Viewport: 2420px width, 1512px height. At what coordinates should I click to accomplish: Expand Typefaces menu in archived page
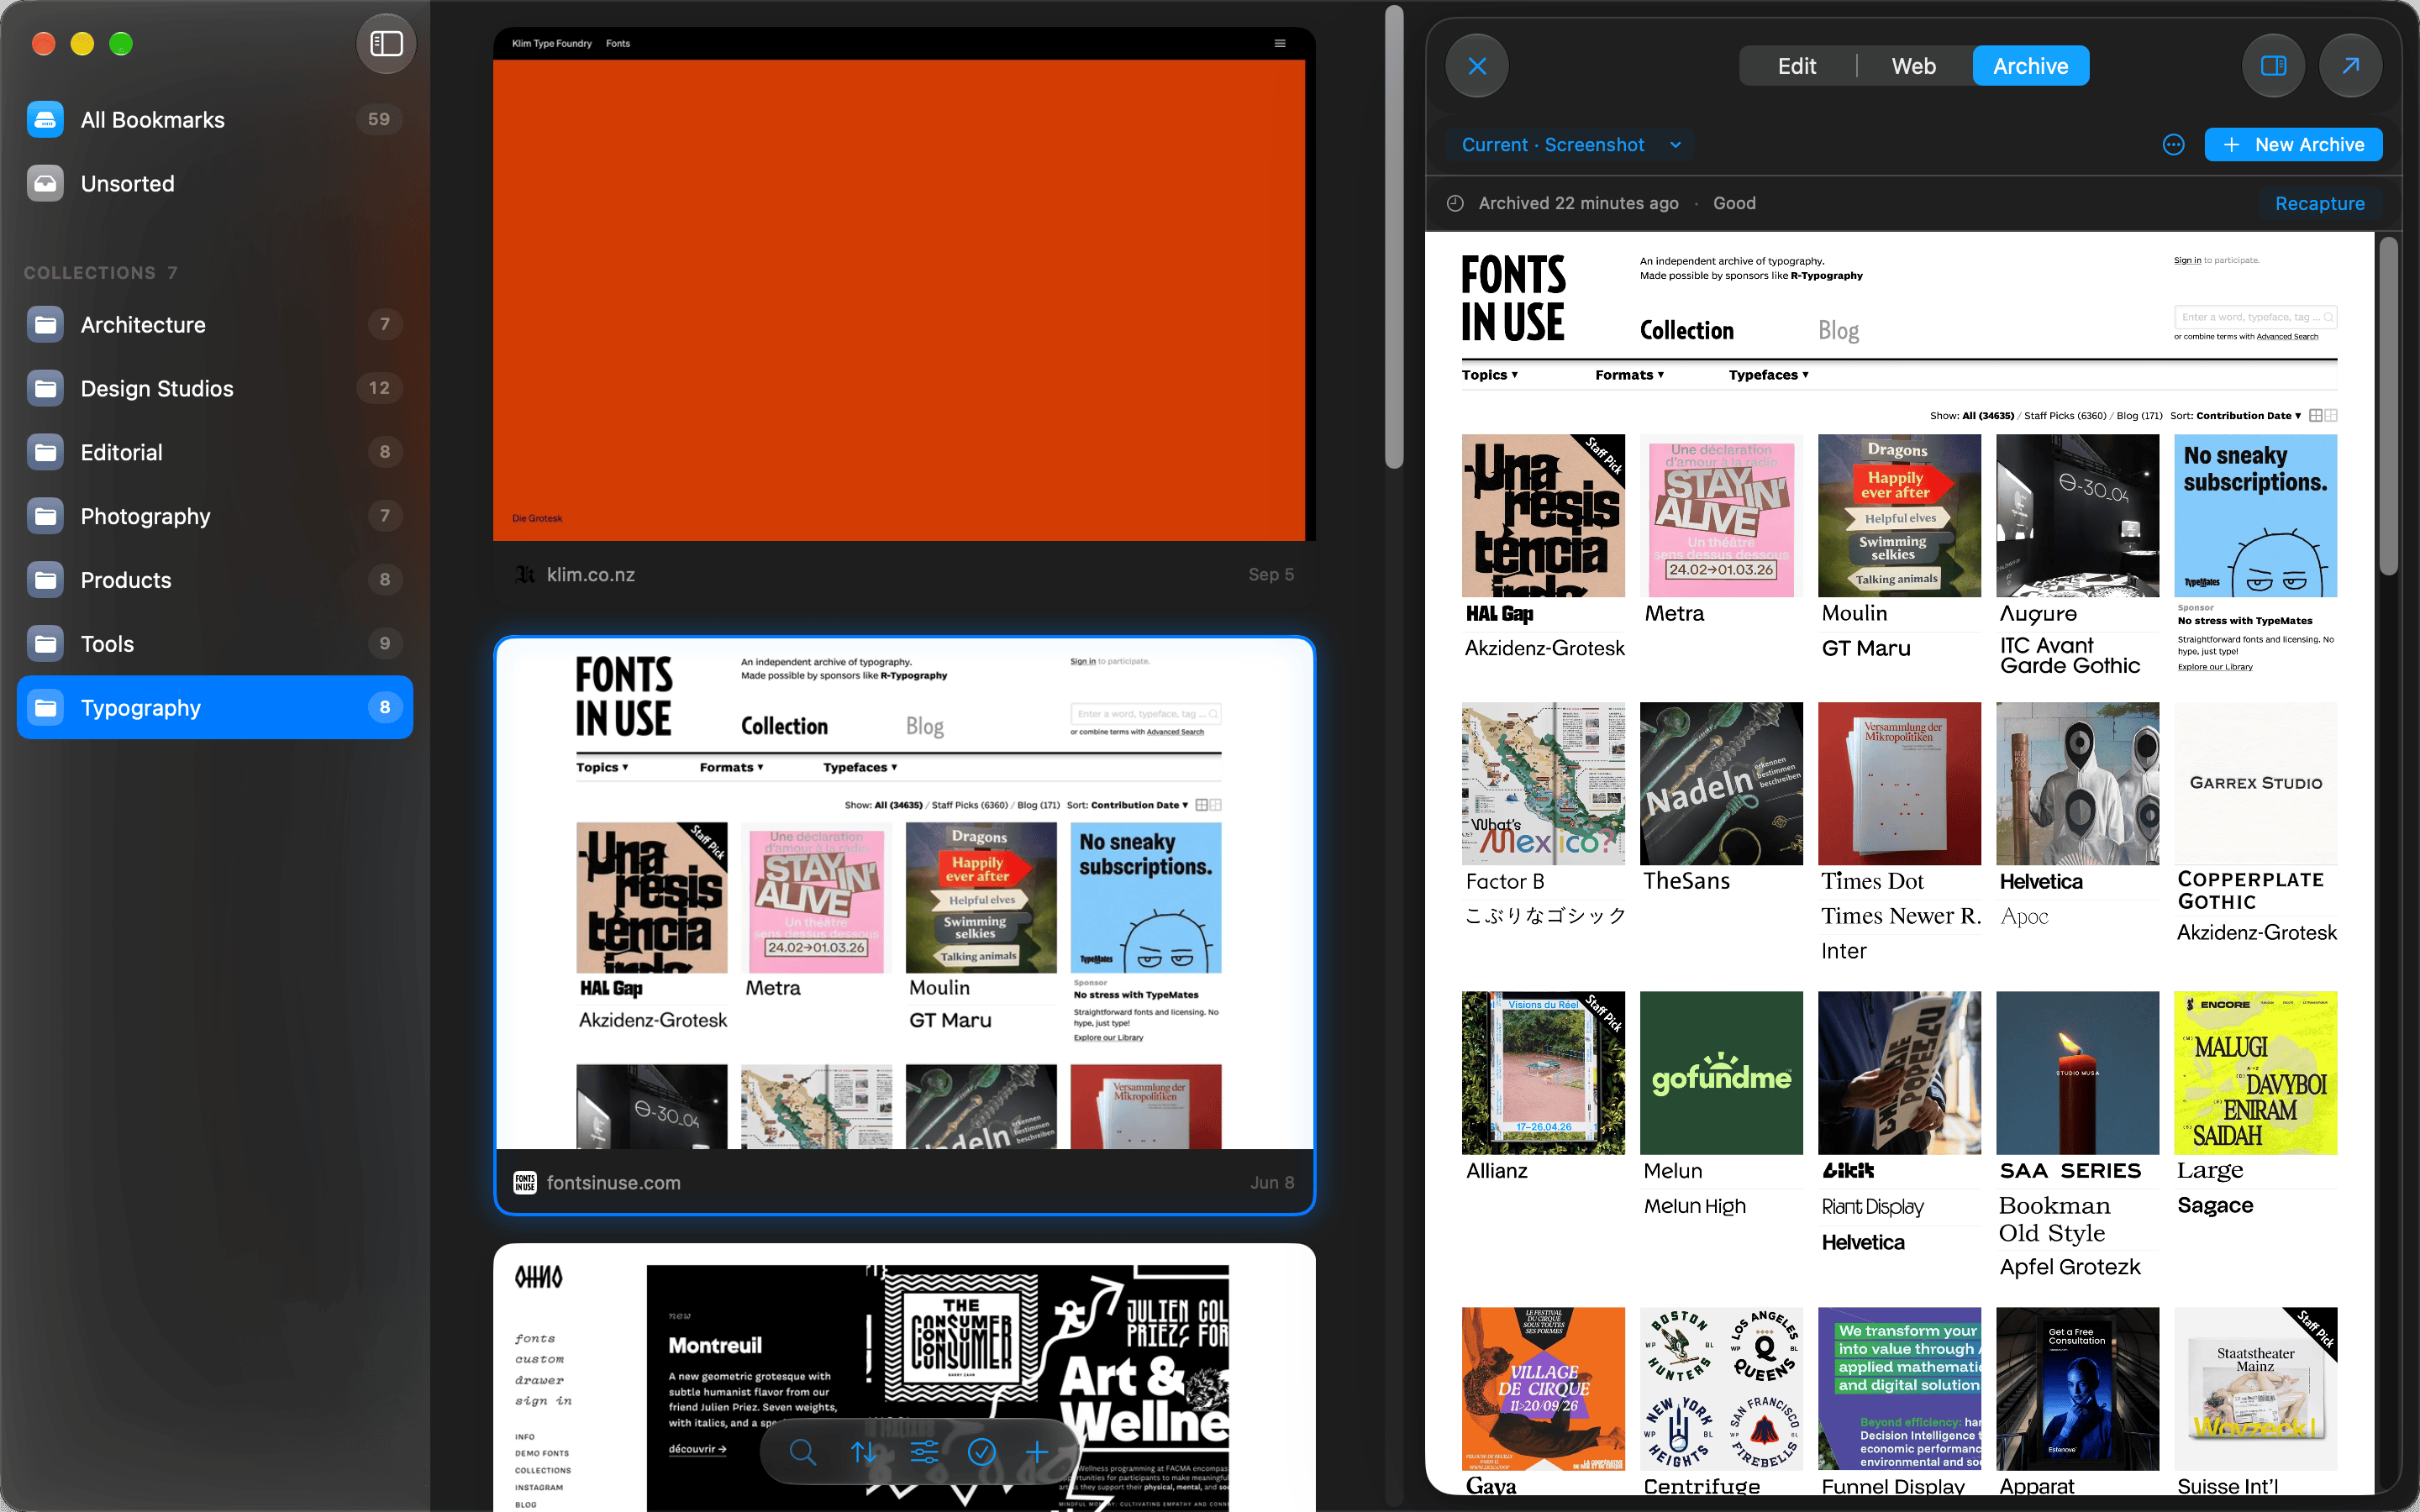click(x=1768, y=375)
